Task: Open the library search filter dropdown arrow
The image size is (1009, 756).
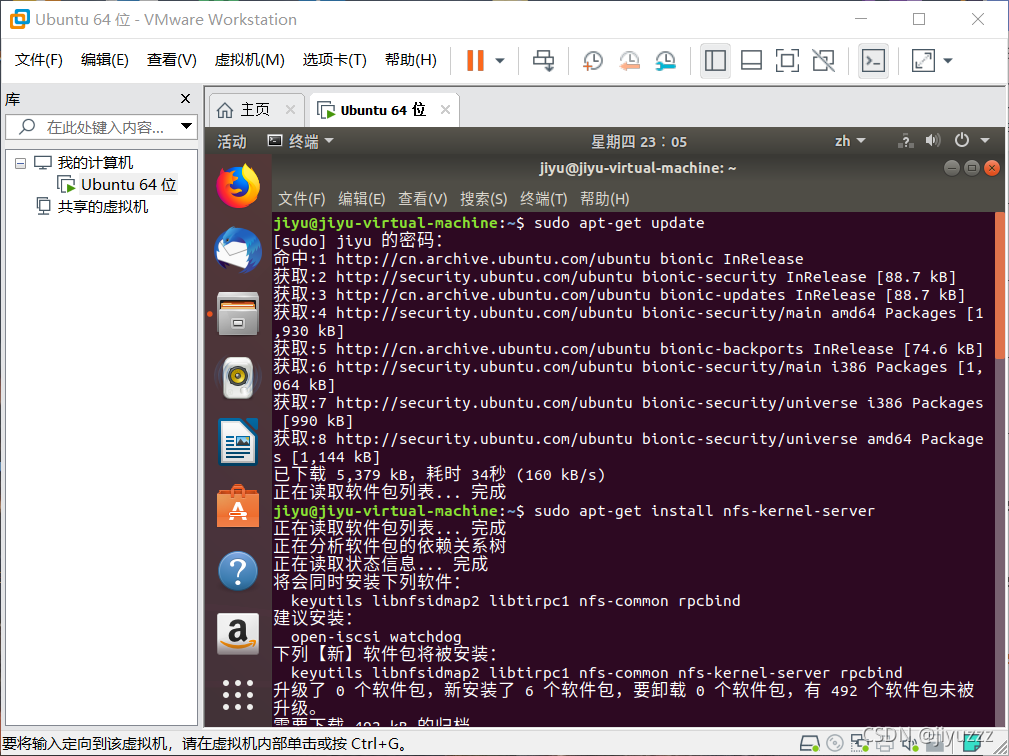Action: (x=186, y=126)
